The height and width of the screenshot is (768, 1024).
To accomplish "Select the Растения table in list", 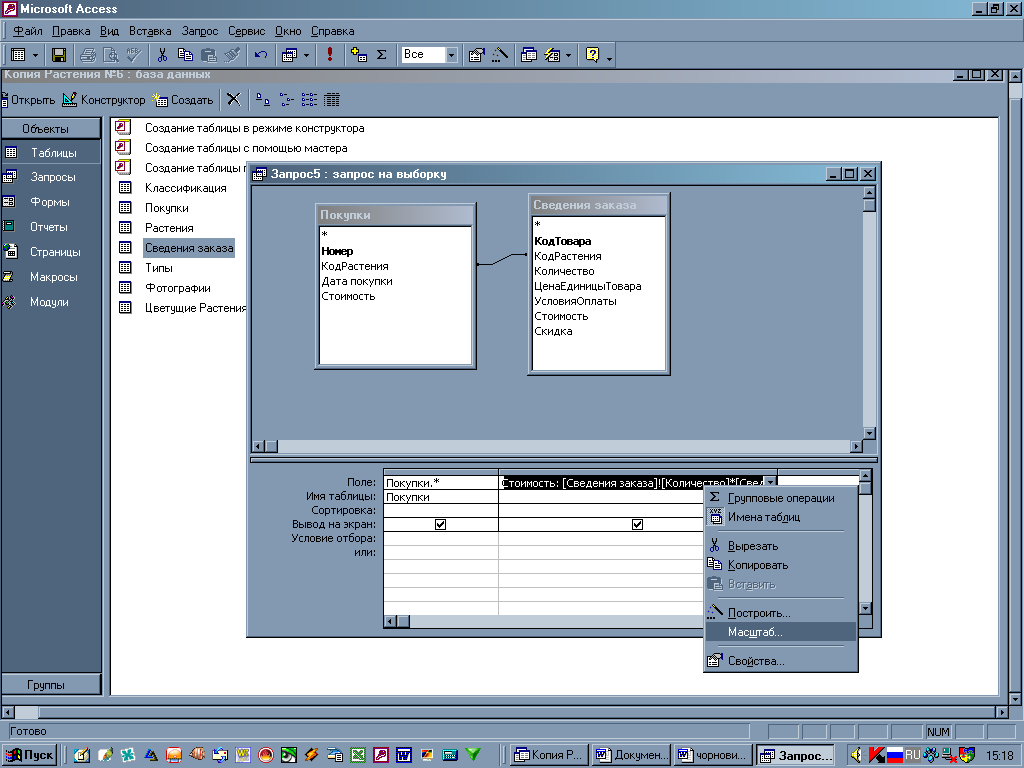I will pyautogui.click(x=169, y=228).
